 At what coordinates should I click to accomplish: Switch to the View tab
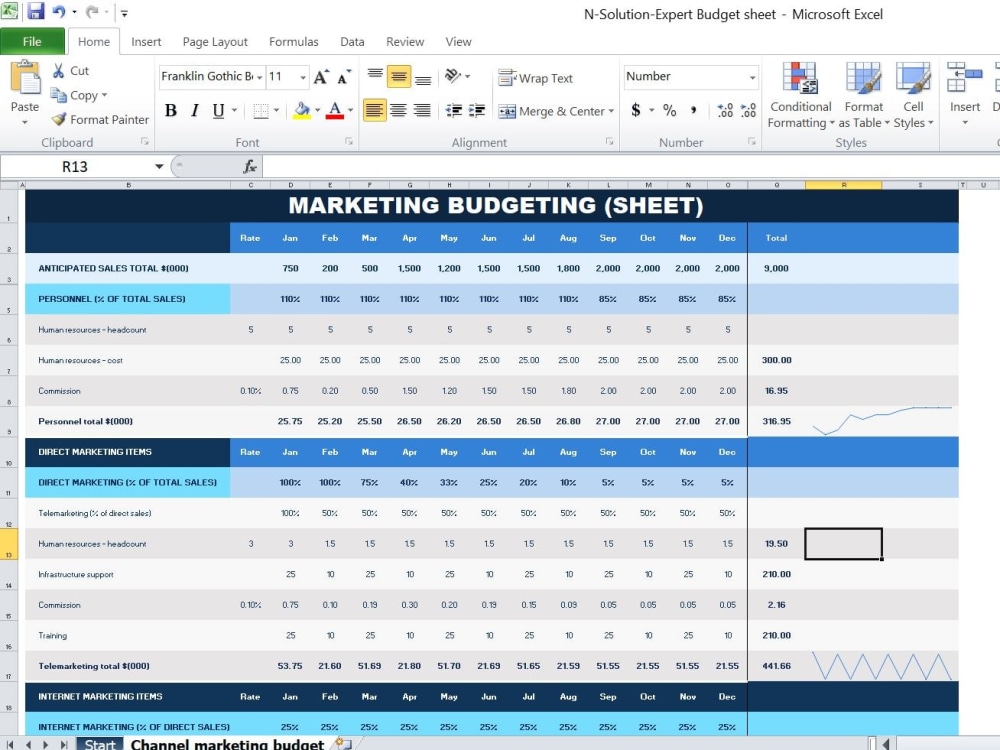click(458, 42)
